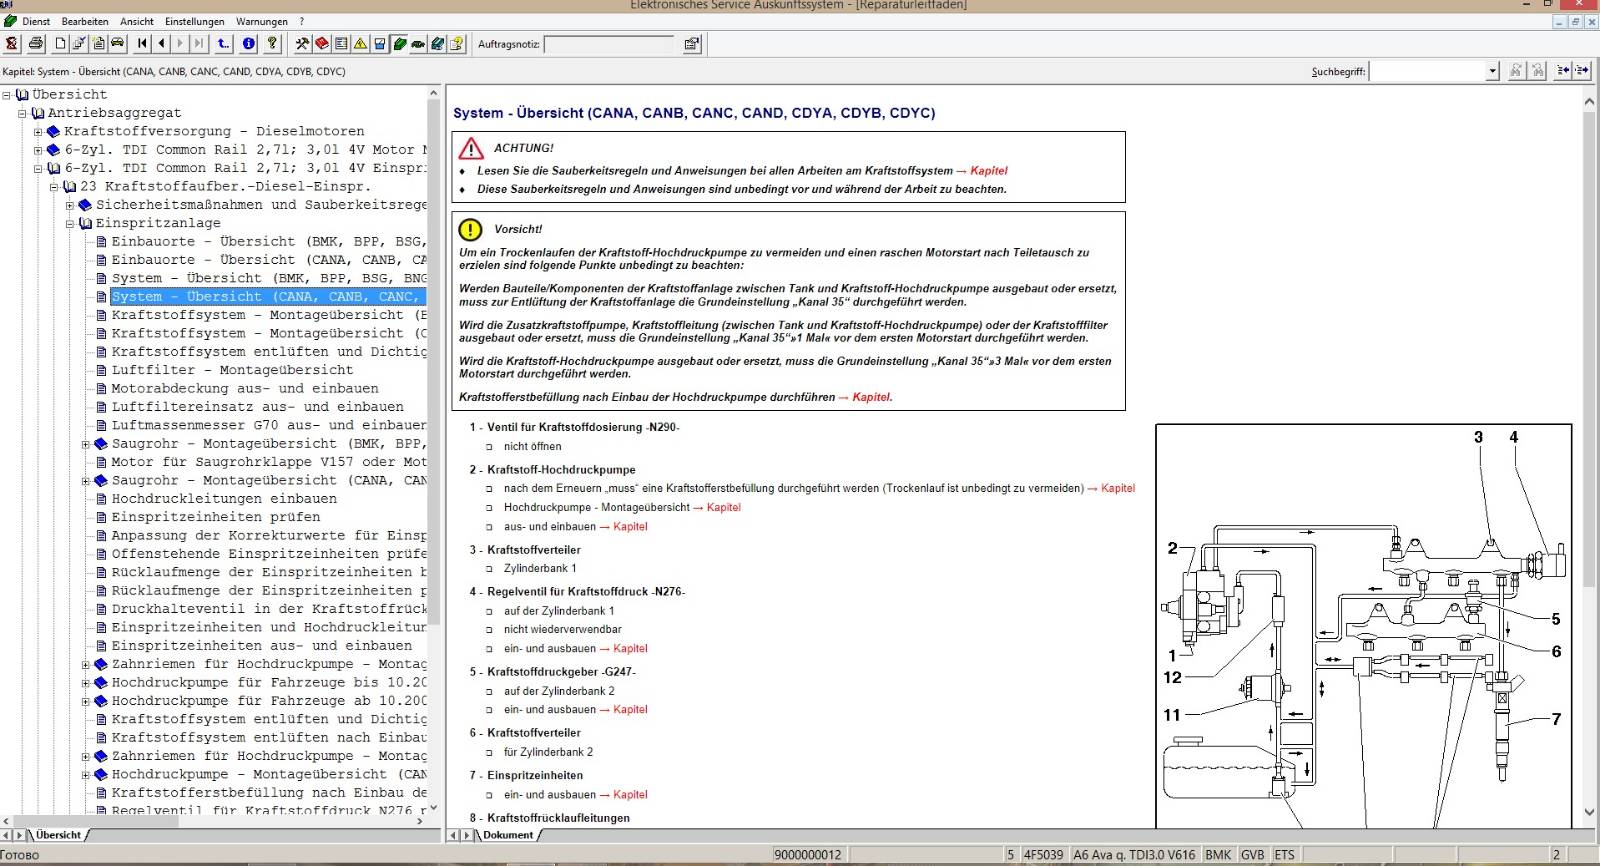Open the Suchbegriff dropdown arrow
This screenshot has height=866, width=1600.
pos(1493,71)
